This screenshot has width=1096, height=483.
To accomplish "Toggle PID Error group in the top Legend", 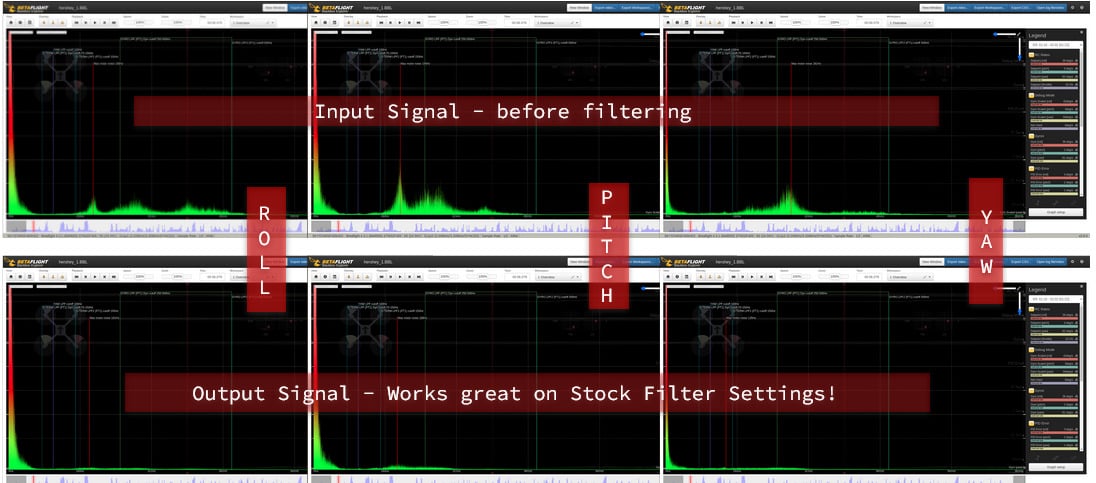I will click(x=1033, y=168).
